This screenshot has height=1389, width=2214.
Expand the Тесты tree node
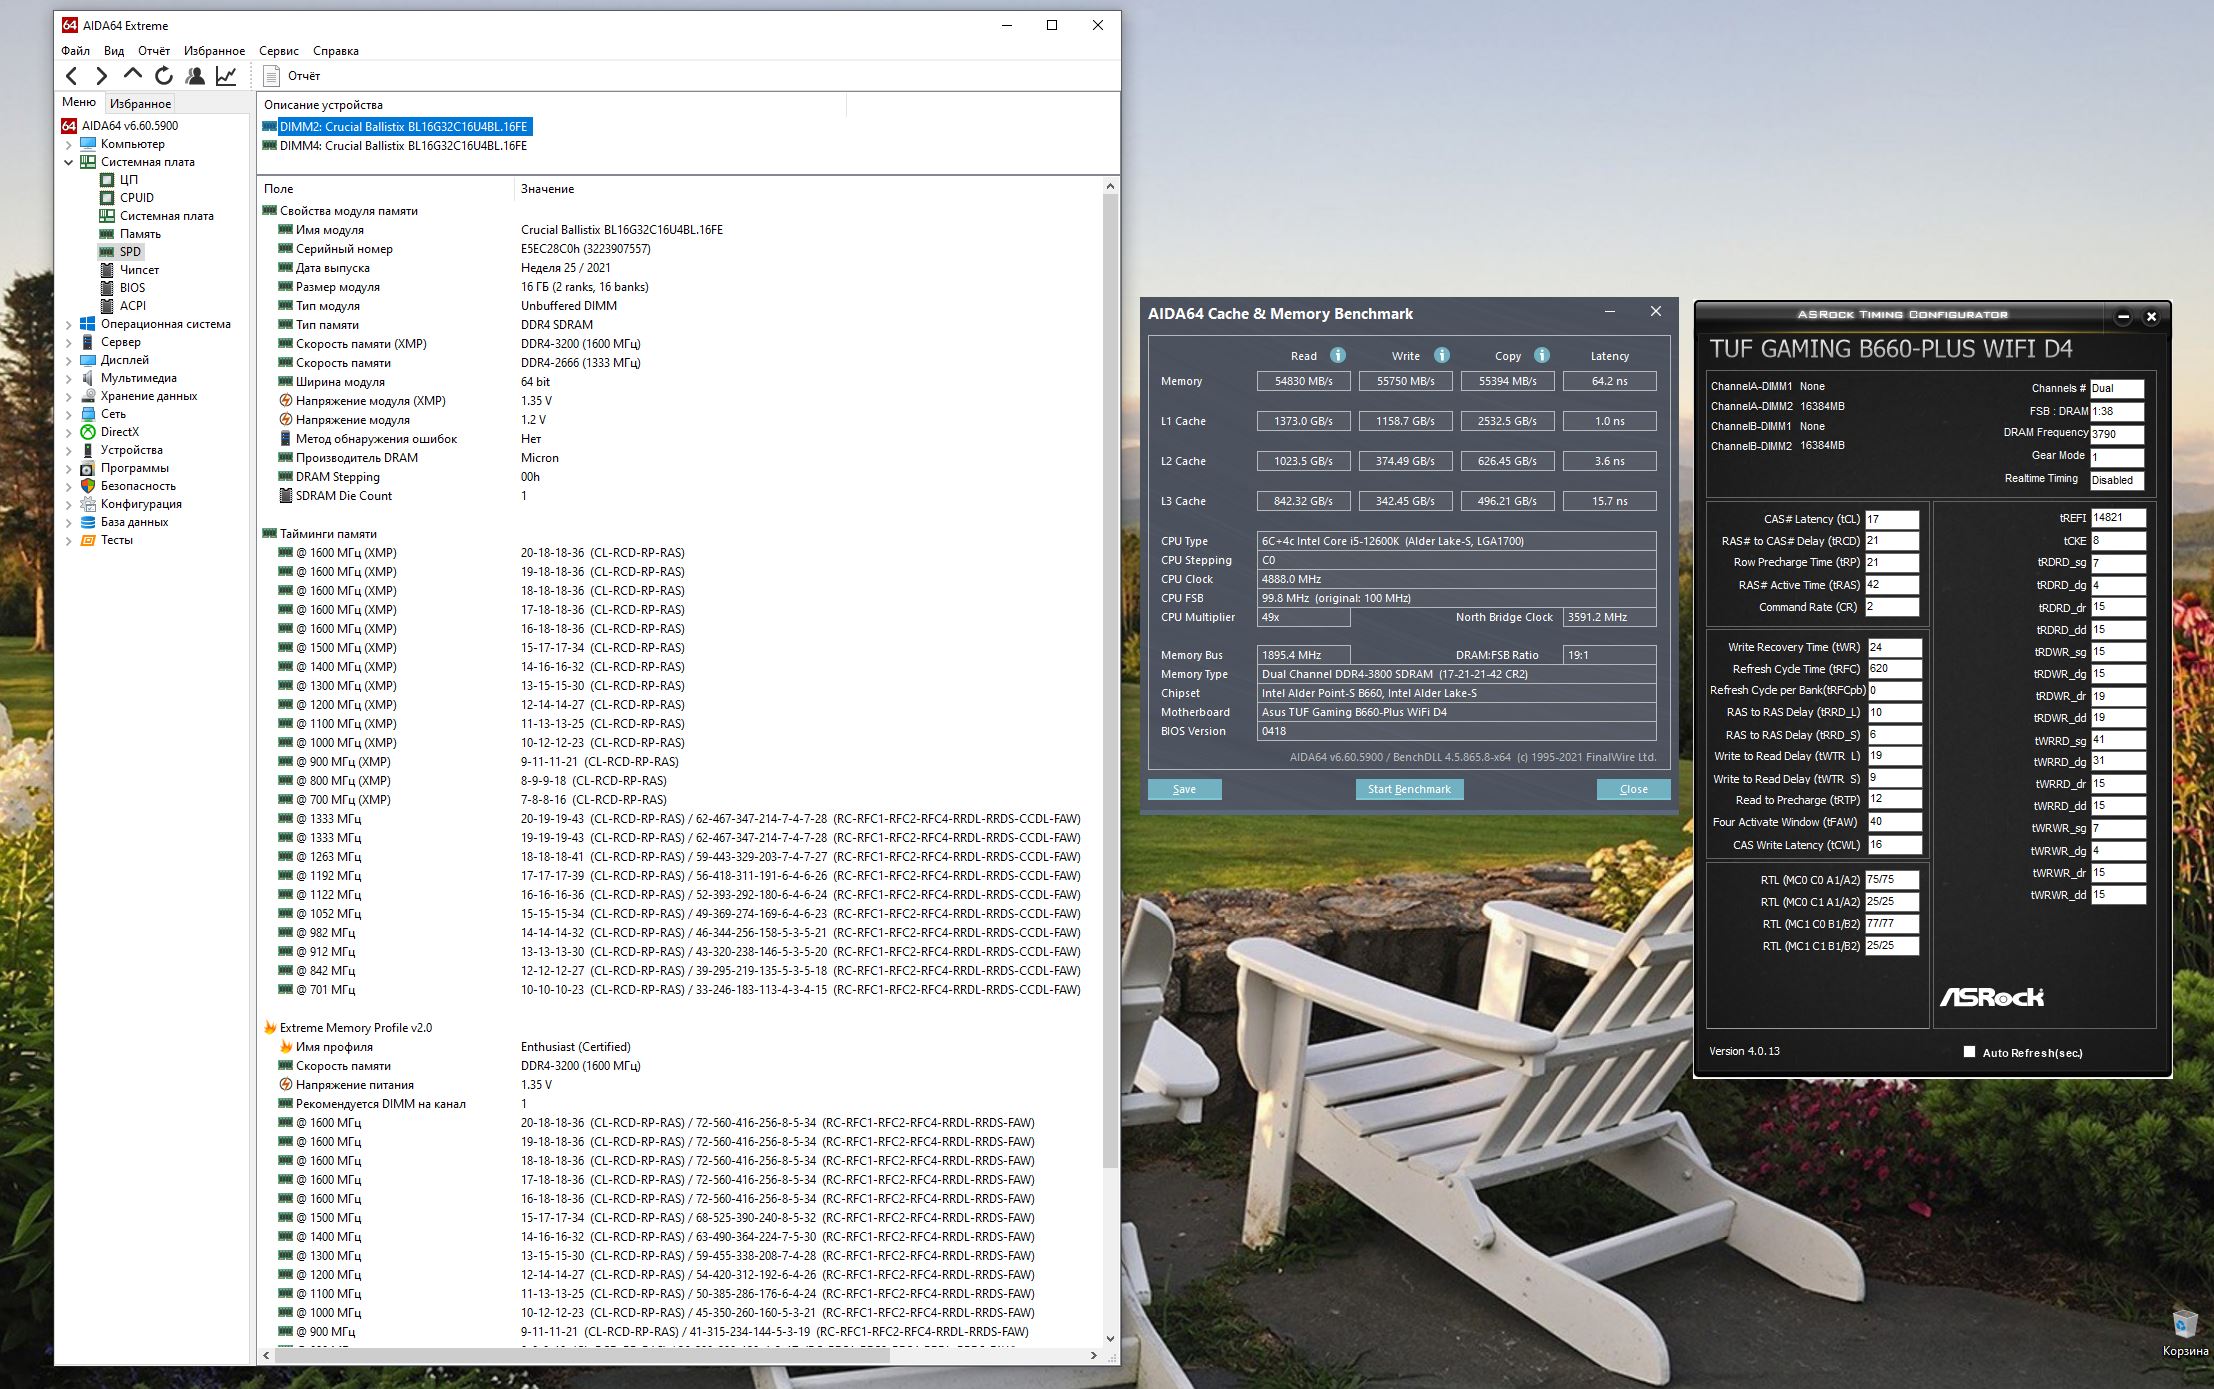click(x=69, y=540)
